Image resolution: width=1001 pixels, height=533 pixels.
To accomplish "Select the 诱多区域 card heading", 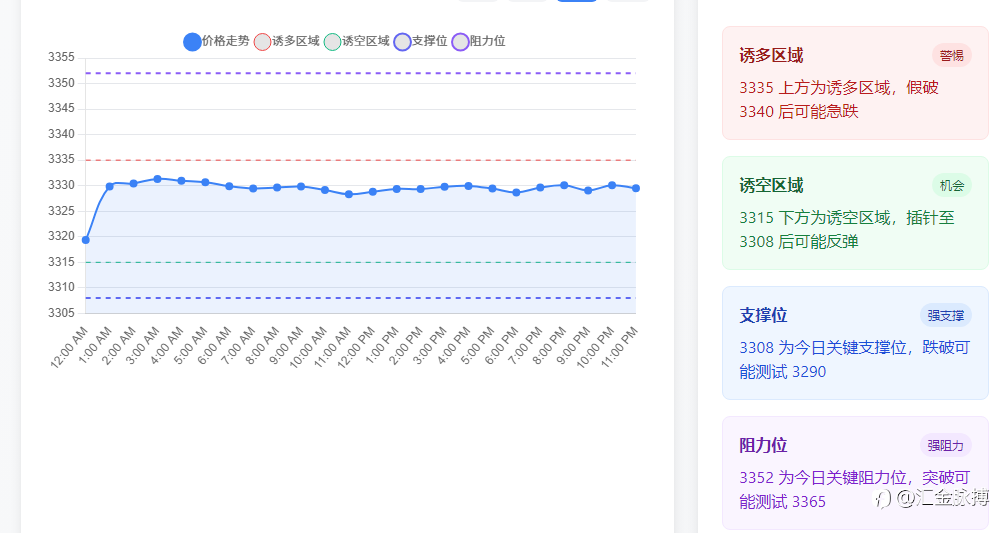I will click(771, 56).
